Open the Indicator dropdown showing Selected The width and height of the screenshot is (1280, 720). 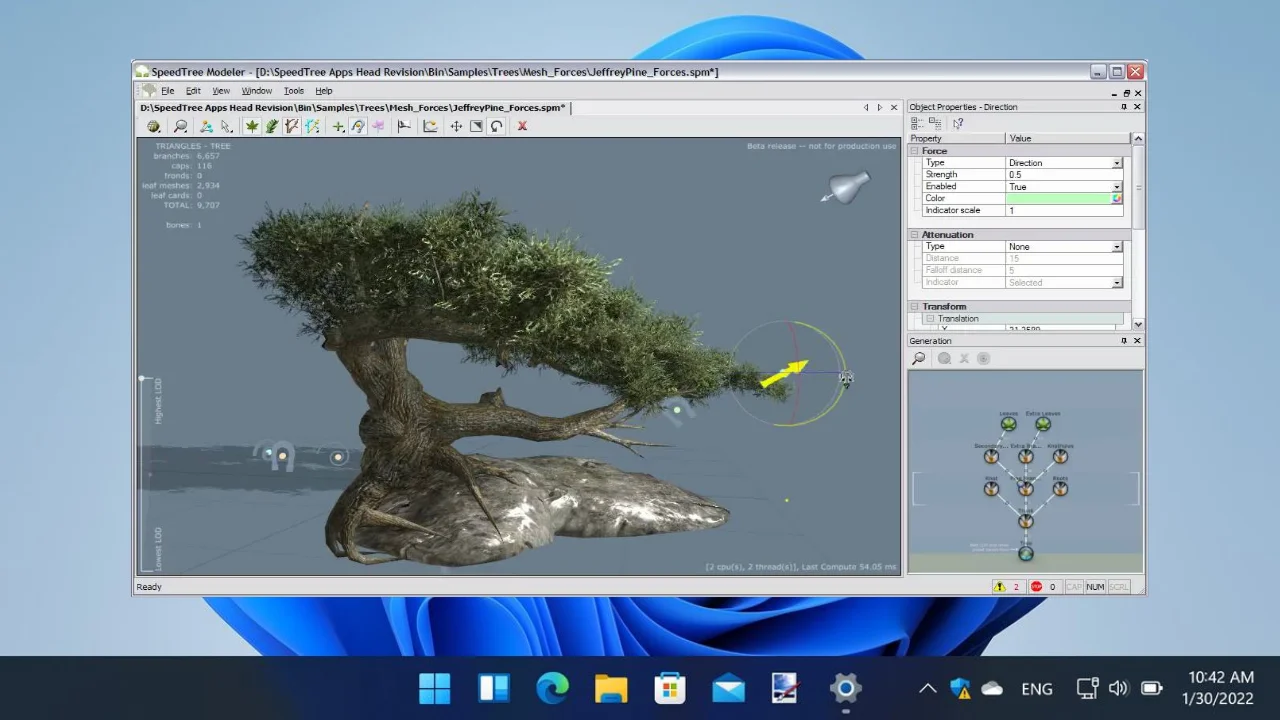click(1117, 283)
